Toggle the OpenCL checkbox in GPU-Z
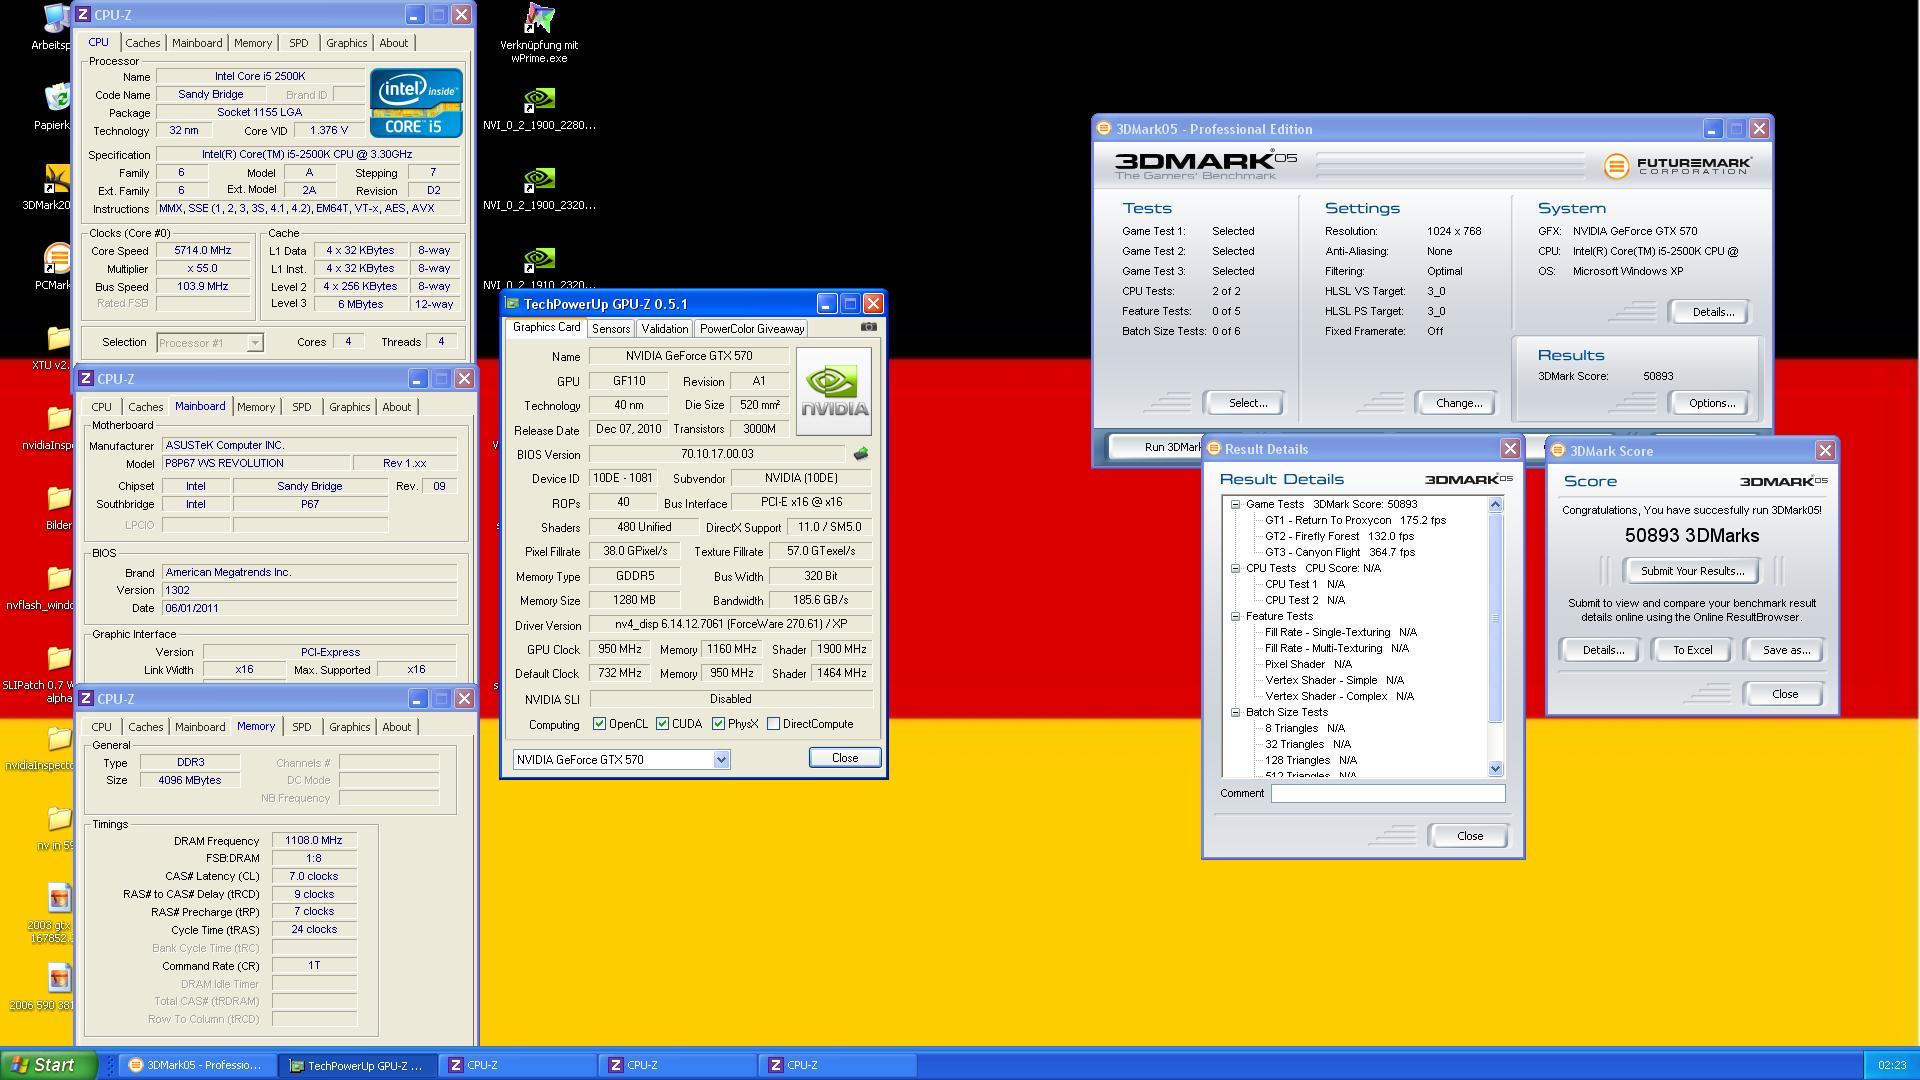This screenshot has height=1080, width=1920. pyautogui.click(x=599, y=724)
